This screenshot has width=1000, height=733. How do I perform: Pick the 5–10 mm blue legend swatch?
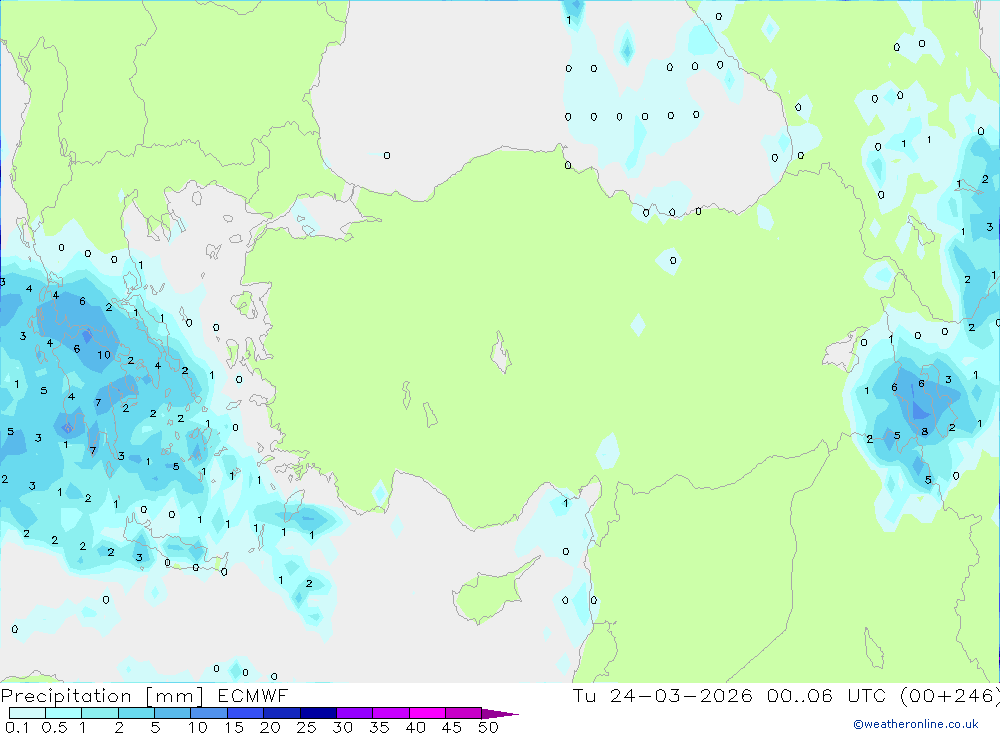[173, 713]
